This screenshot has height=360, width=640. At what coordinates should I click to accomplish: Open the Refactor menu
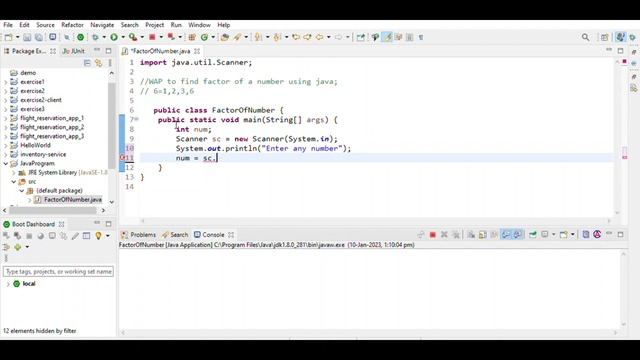click(72, 25)
